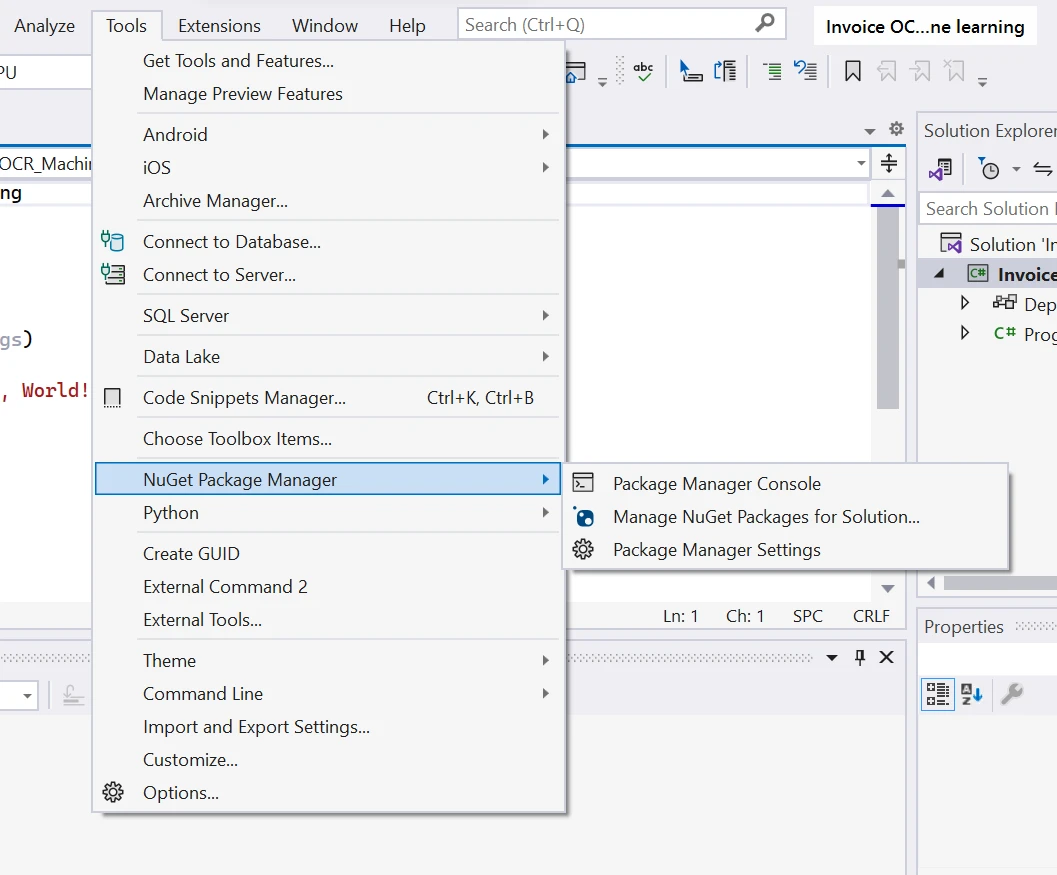Click the spell checker abc icon
The width and height of the screenshot is (1057, 875).
tap(643, 71)
